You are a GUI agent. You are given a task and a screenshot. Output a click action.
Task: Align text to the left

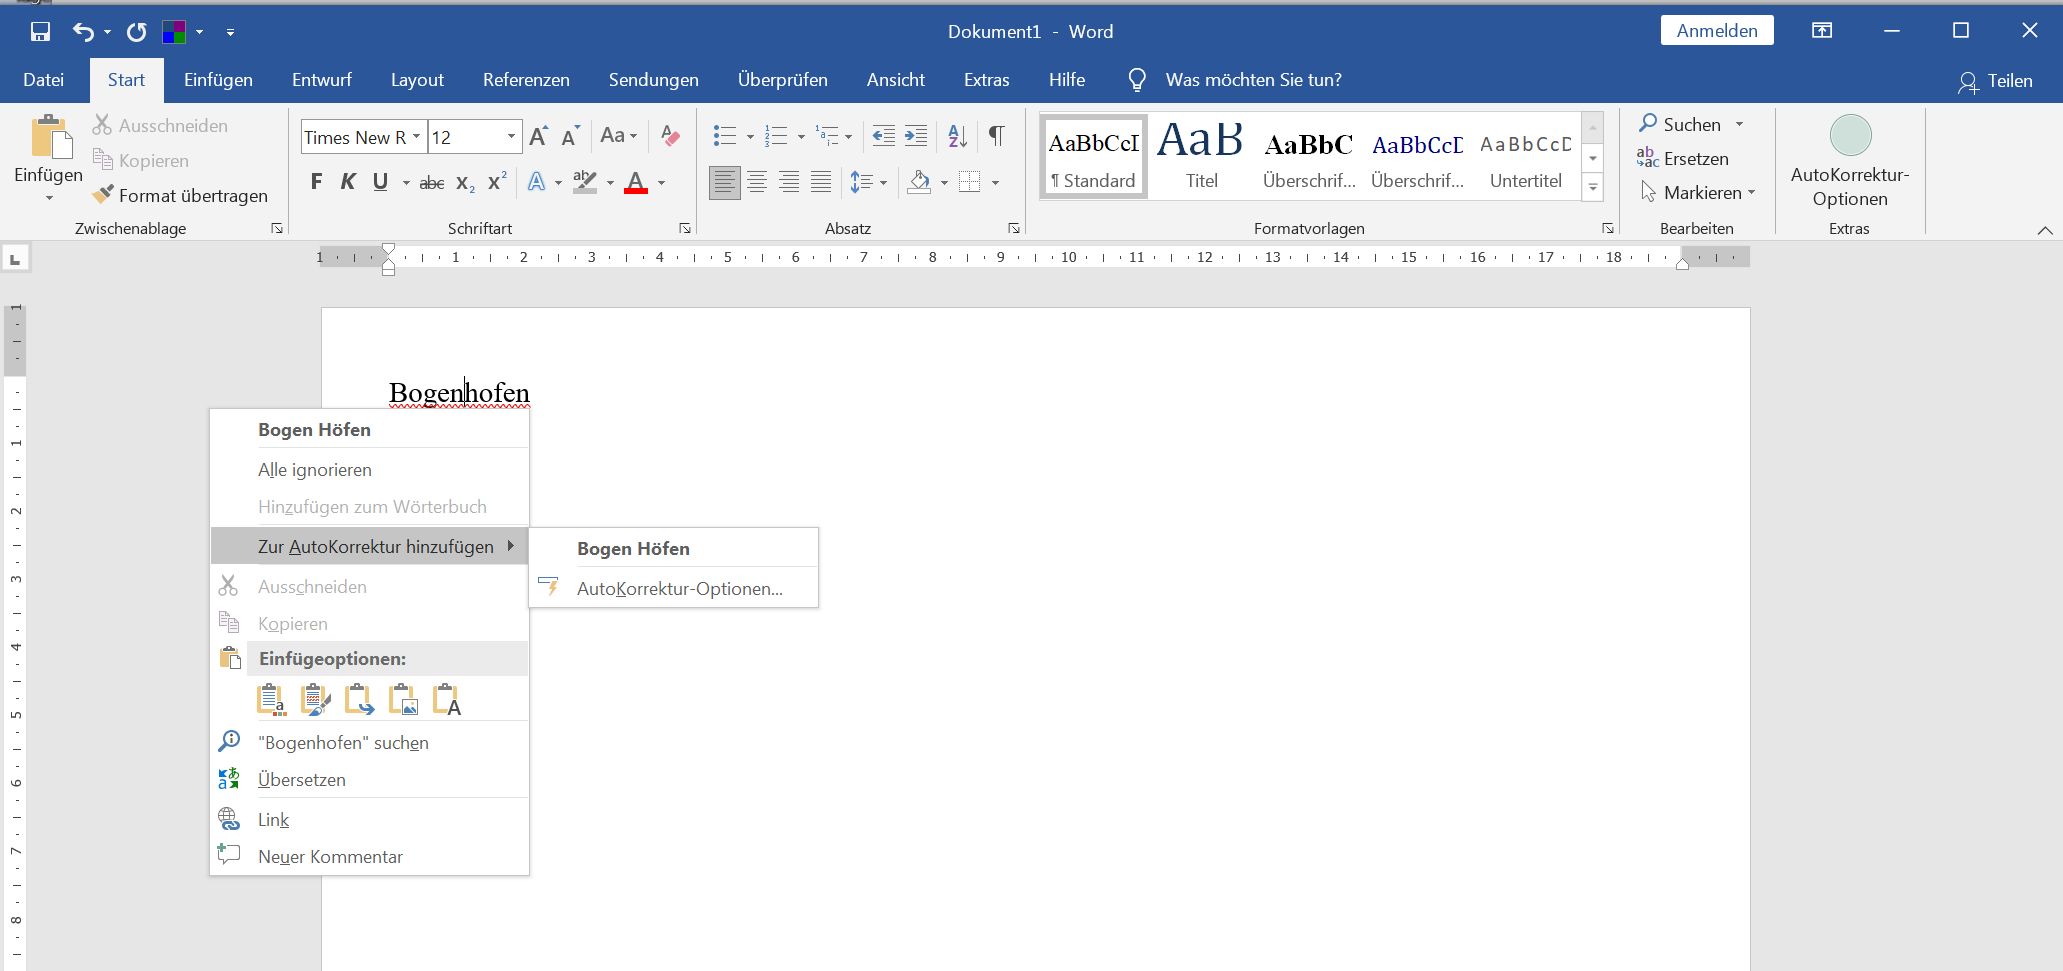(x=725, y=182)
